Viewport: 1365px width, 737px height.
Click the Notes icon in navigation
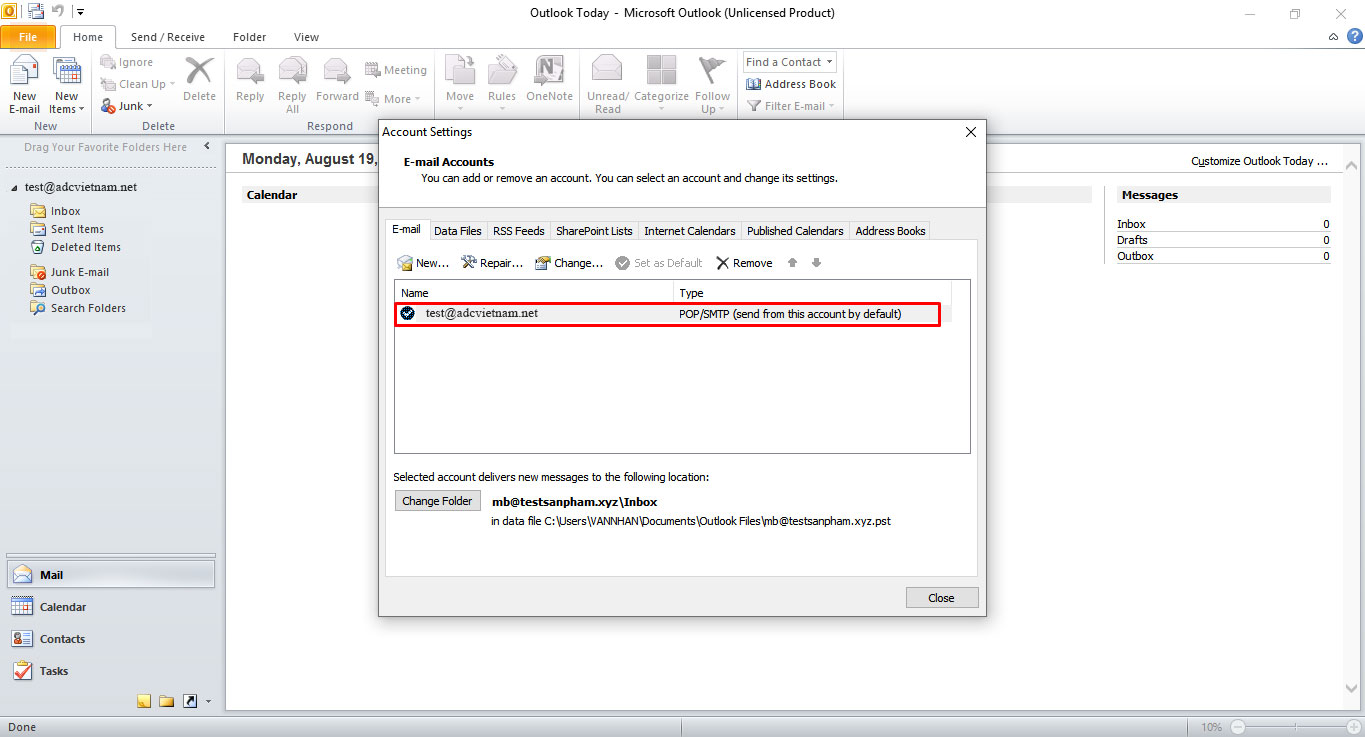pos(144,701)
